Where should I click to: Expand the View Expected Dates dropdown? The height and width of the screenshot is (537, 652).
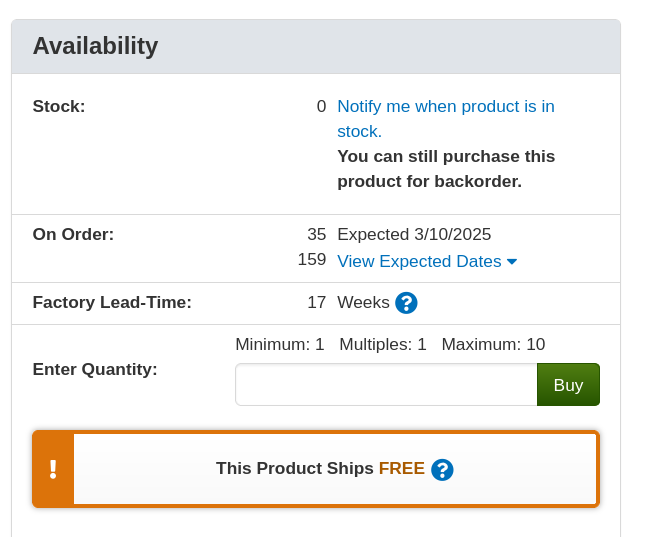(x=419, y=261)
